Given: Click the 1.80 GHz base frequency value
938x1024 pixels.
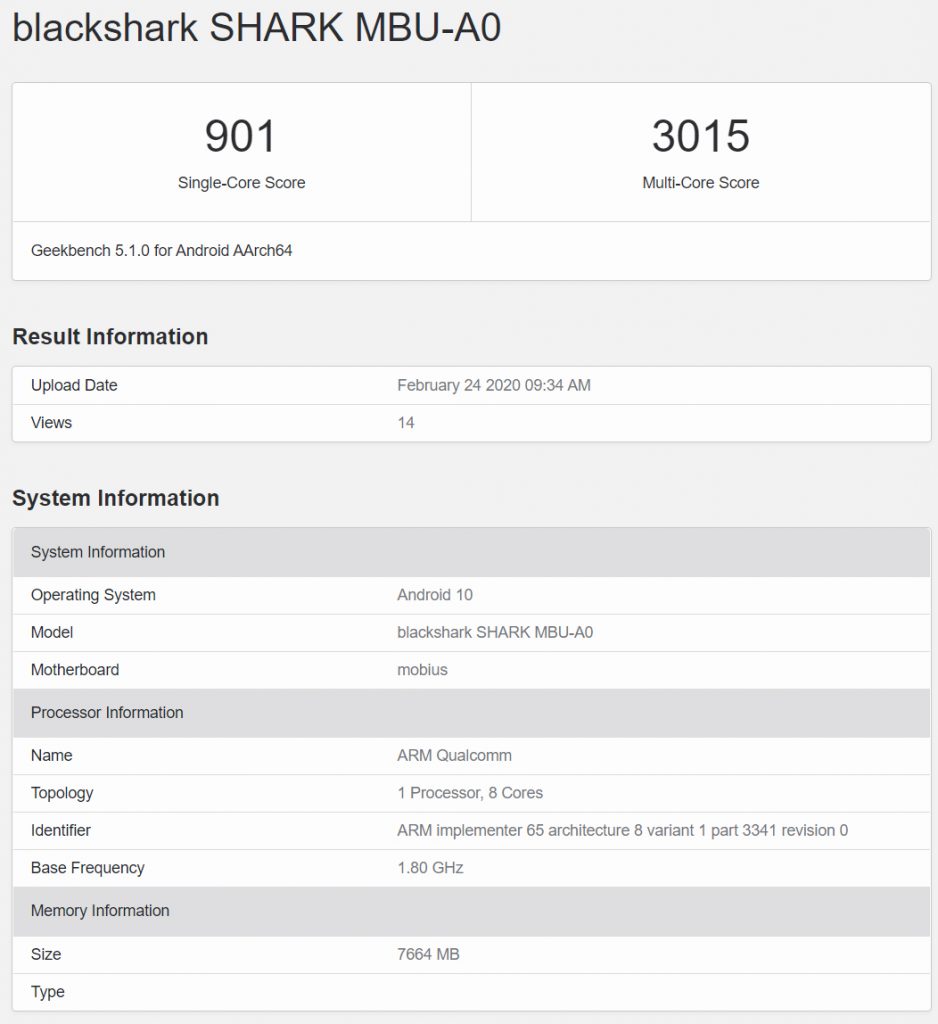Looking at the screenshot, I should click(x=430, y=868).
